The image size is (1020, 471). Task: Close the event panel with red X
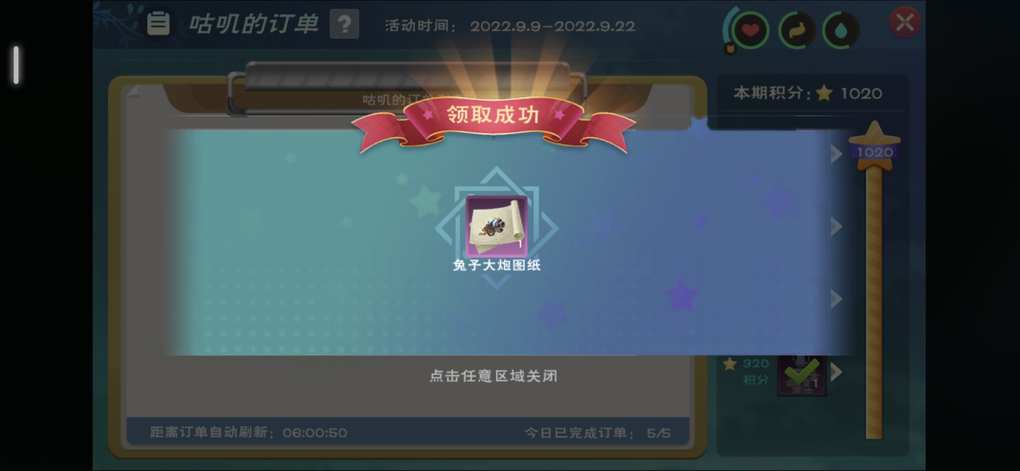click(904, 23)
